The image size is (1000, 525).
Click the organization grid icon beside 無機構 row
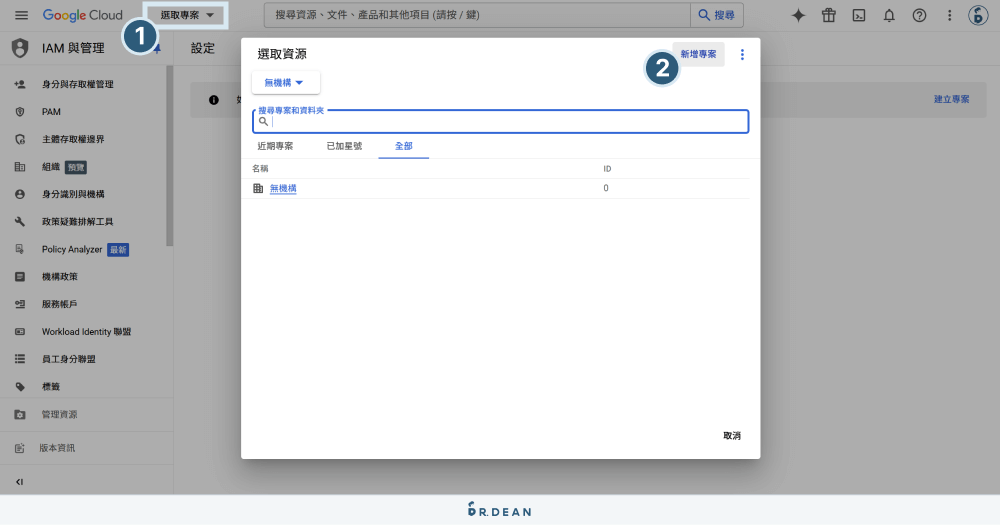point(258,188)
